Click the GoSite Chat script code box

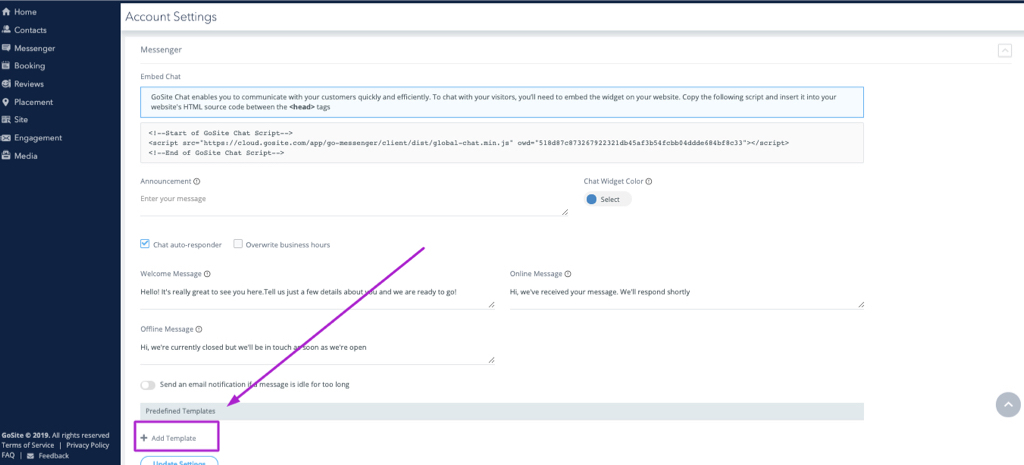click(502, 142)
